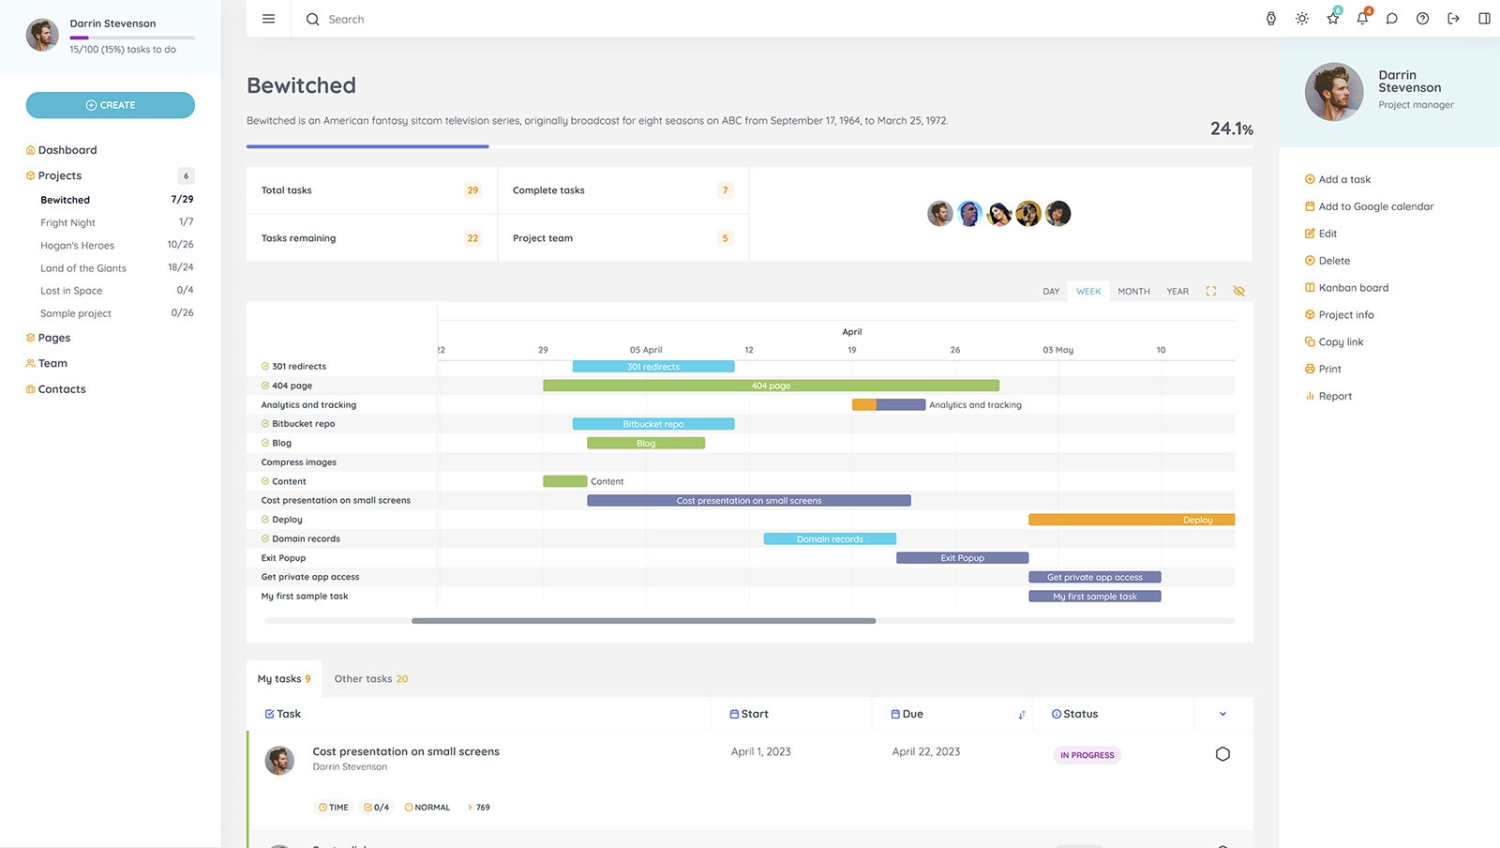Toggle the theme brightness icon

point(1302,18)
